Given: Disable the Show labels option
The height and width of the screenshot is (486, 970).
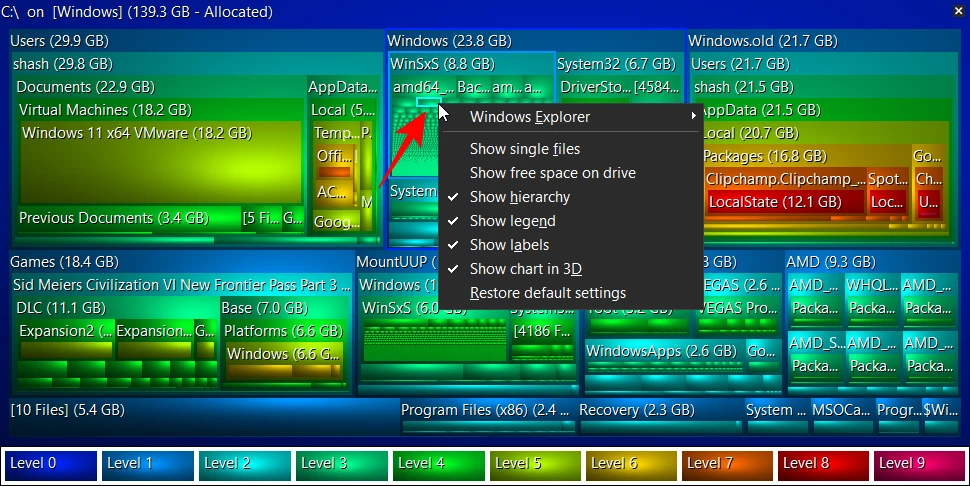Looking at the screenshot, I should pos(509,245).
